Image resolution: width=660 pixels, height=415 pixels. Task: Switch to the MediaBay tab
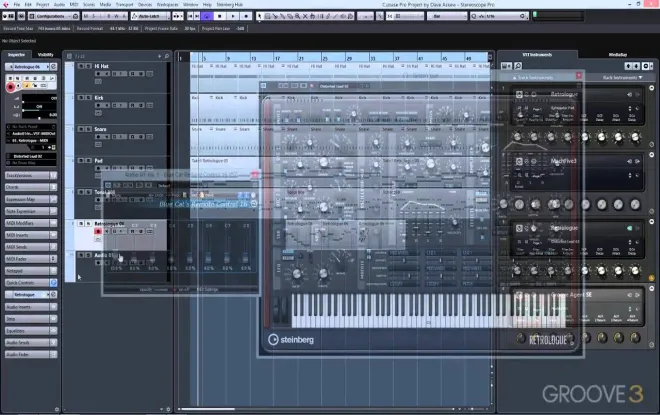(x=617, y=55)
